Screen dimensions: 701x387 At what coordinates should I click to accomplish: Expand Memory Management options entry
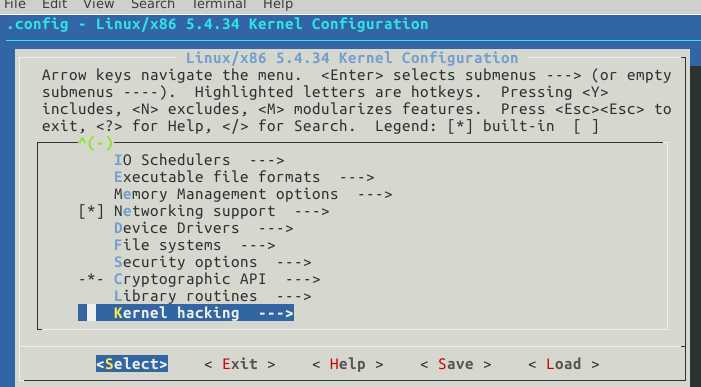(x=253, y=194)
